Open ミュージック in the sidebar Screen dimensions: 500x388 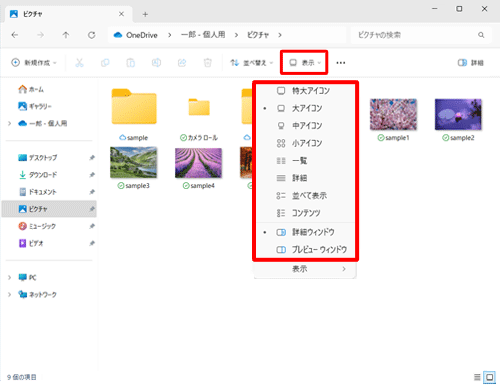pyautogui.click(x=37, y=226)
